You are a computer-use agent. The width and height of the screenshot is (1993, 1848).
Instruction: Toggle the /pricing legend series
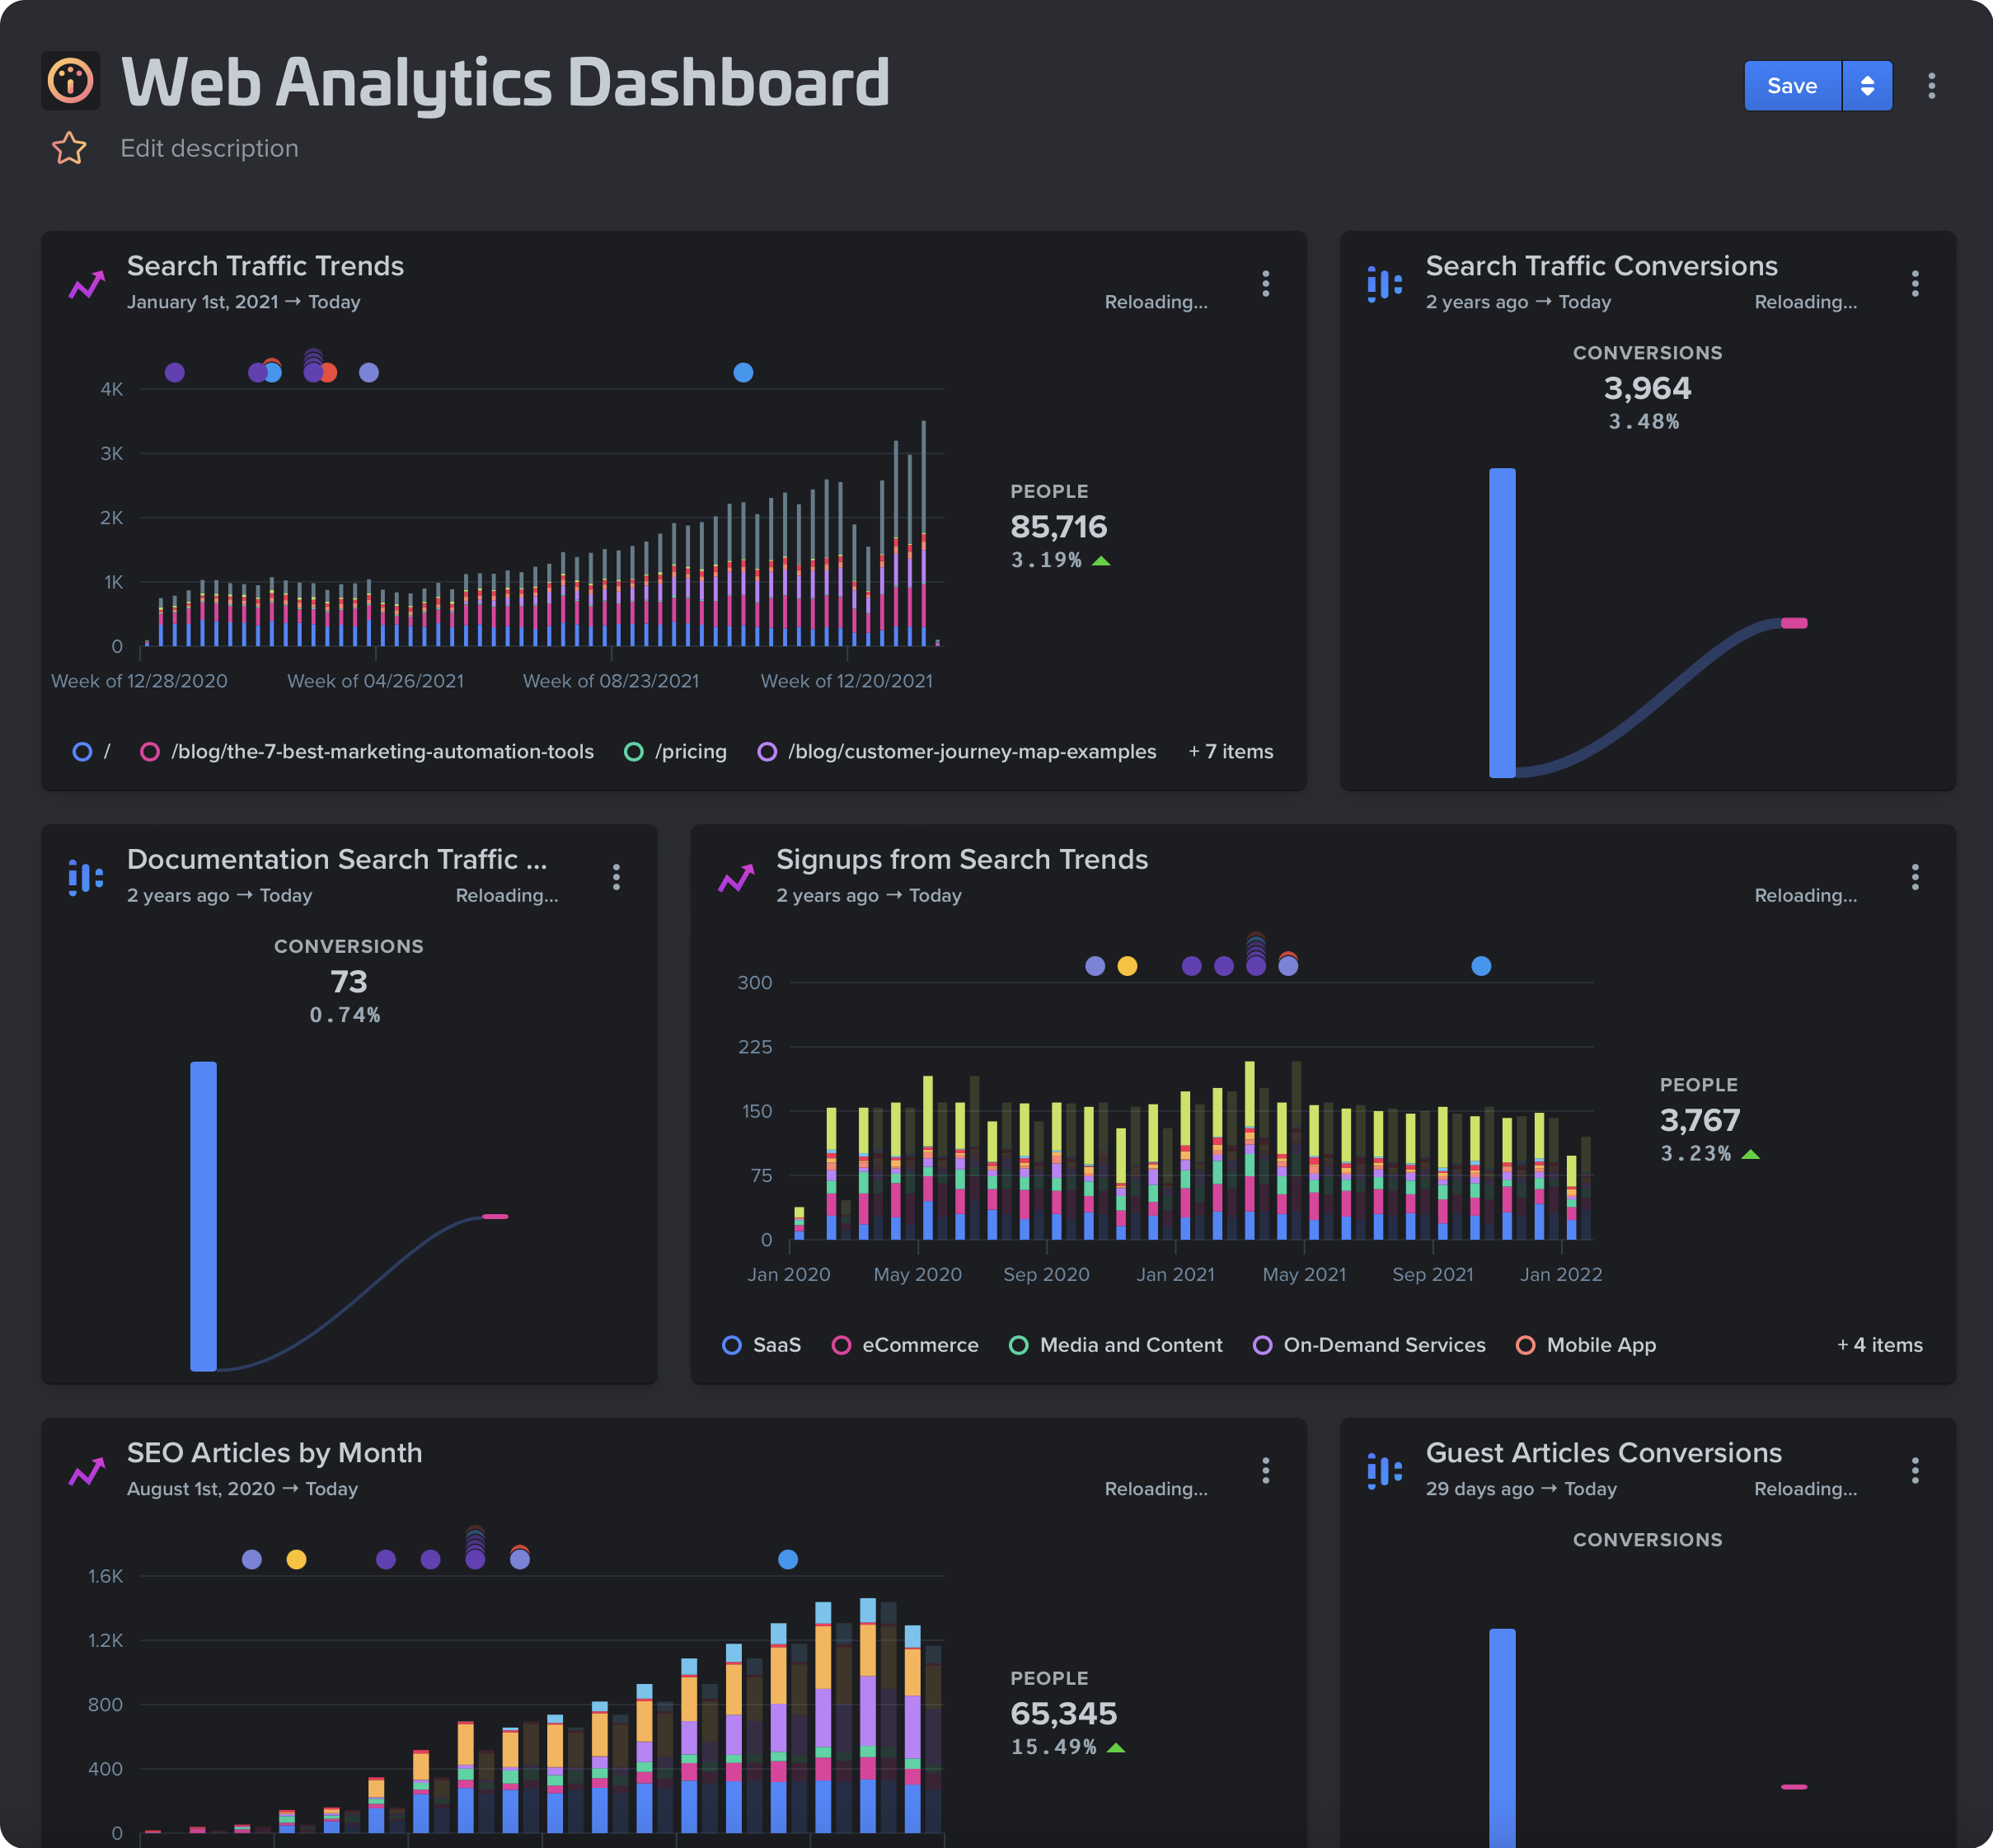point(675,751)
